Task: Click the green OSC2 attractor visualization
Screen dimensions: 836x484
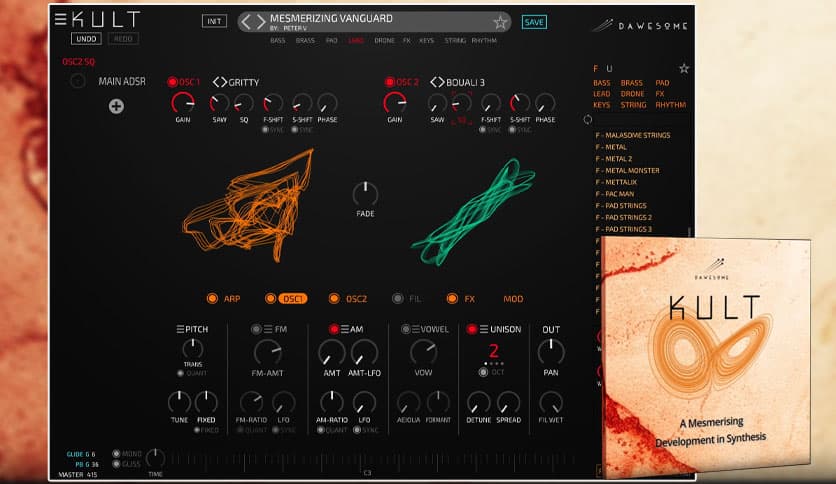Action: [x=473, y=212]
